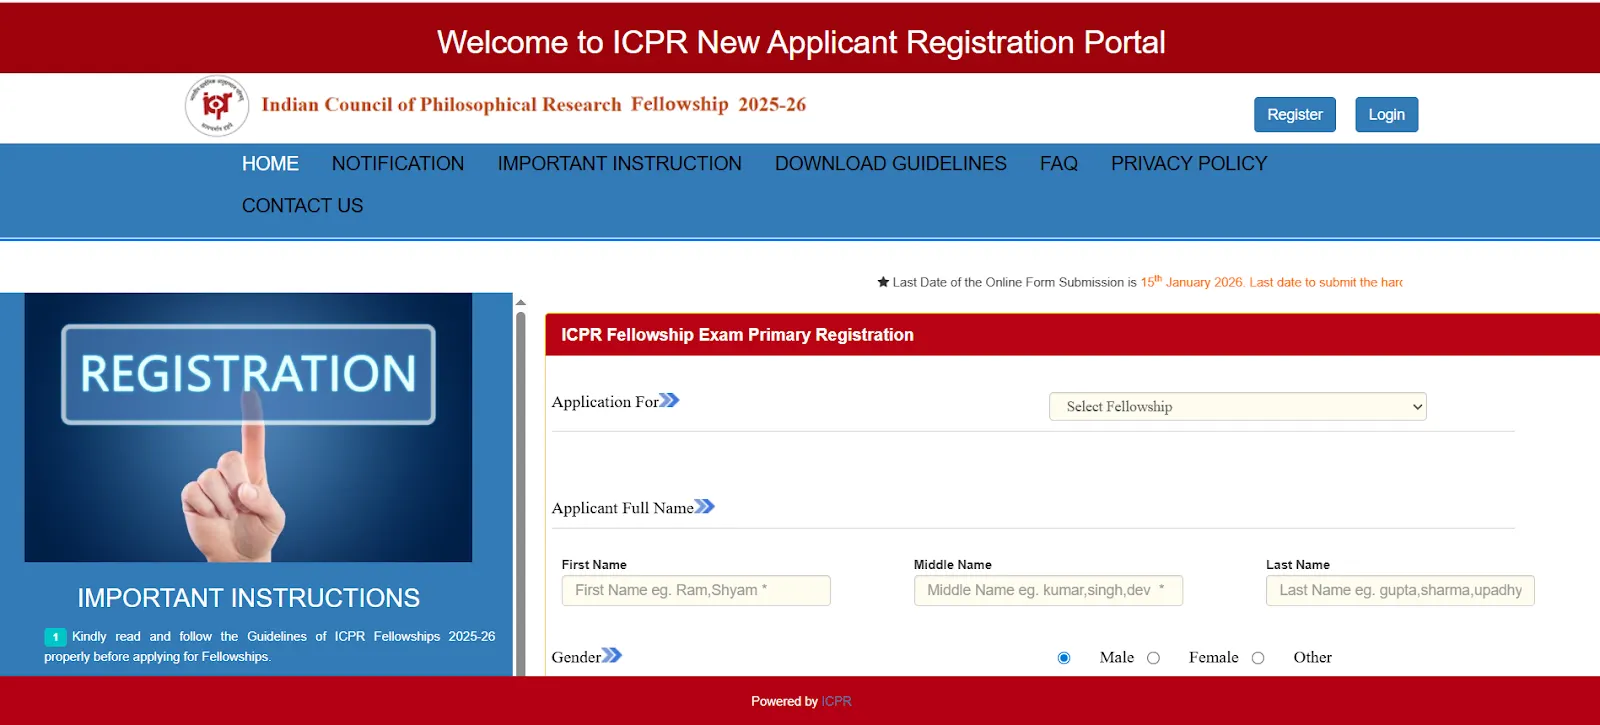Click the Last Name input field
This screenshot has width=1600, height=725.
pos(1400,590)
